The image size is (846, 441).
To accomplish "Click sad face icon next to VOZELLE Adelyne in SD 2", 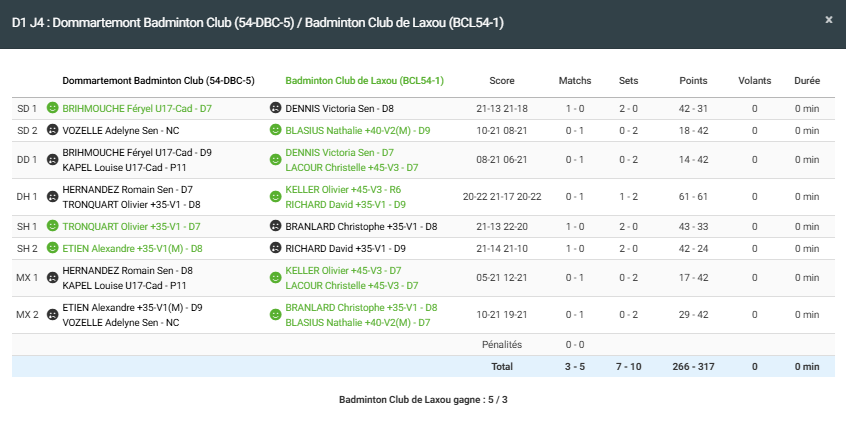I will pos(52,130).
